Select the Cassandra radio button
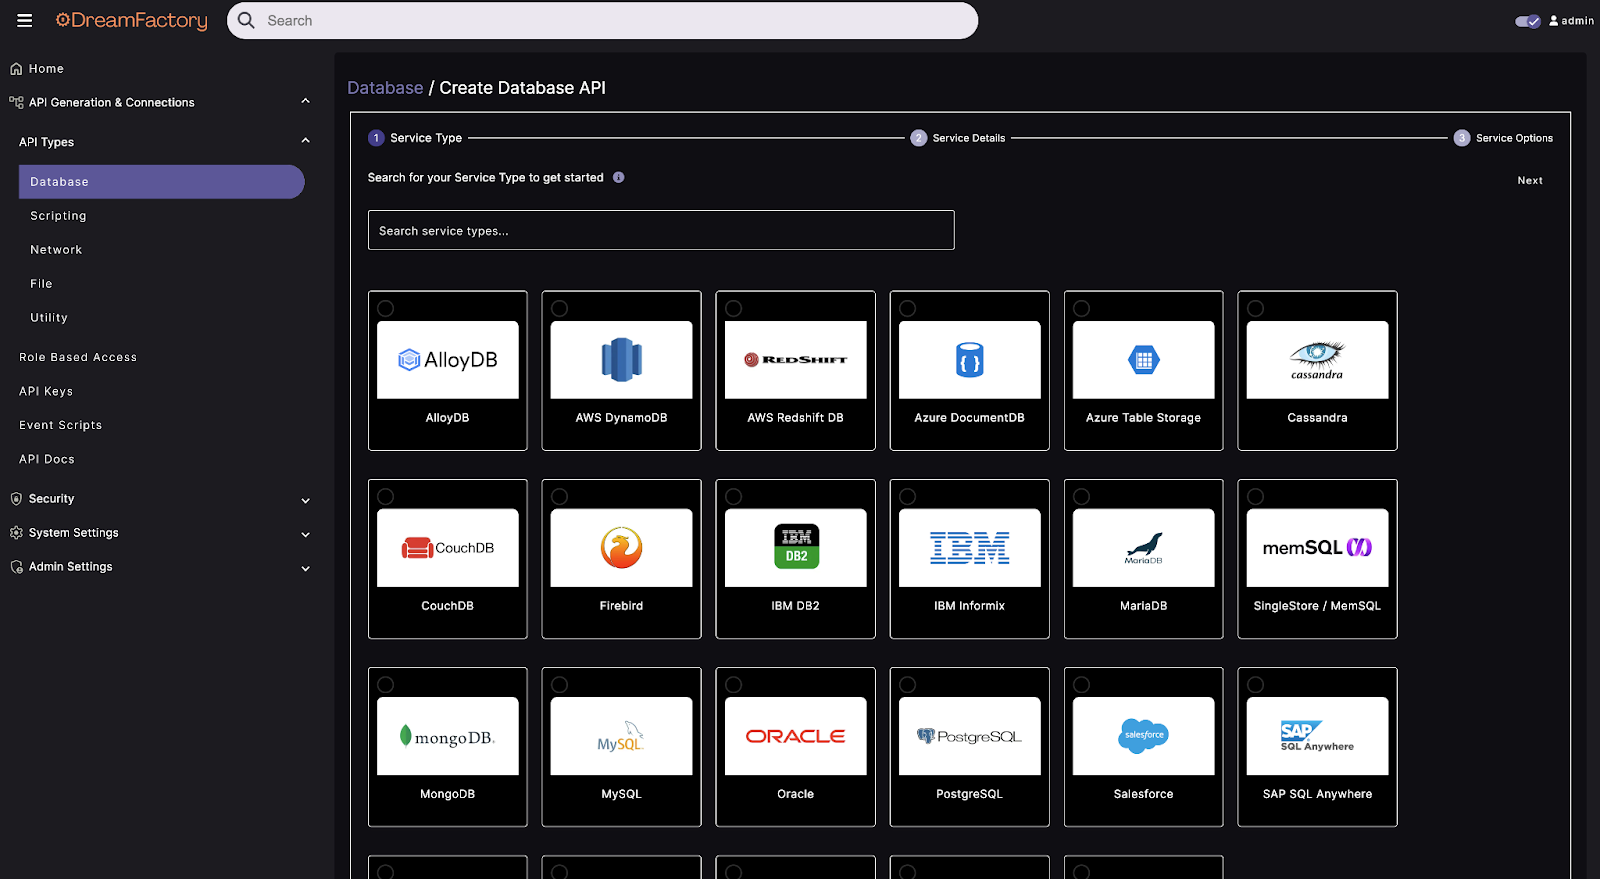Viewport: 1600px width, 879px height. (x=1256, y=309)
